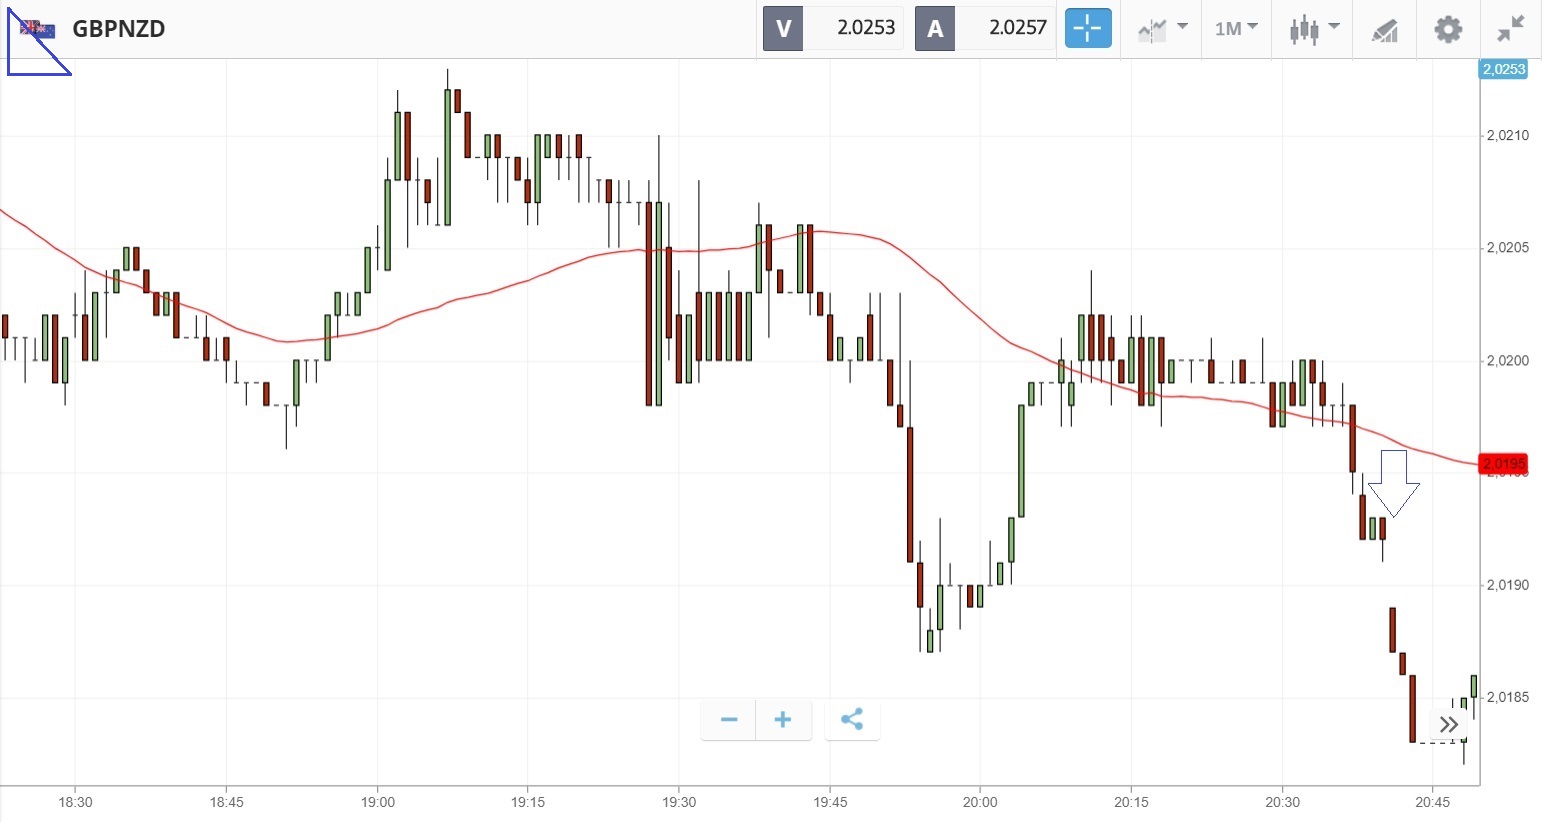Open the drawing tools pencil icon
The image size is (1542, 822).
point(1384,29)
